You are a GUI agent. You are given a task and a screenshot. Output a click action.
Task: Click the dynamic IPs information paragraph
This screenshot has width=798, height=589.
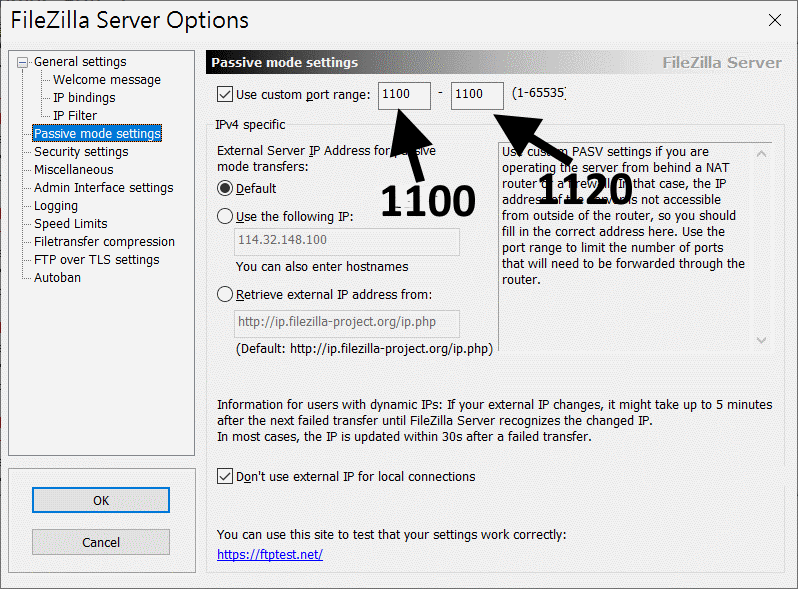pos(494,420)
